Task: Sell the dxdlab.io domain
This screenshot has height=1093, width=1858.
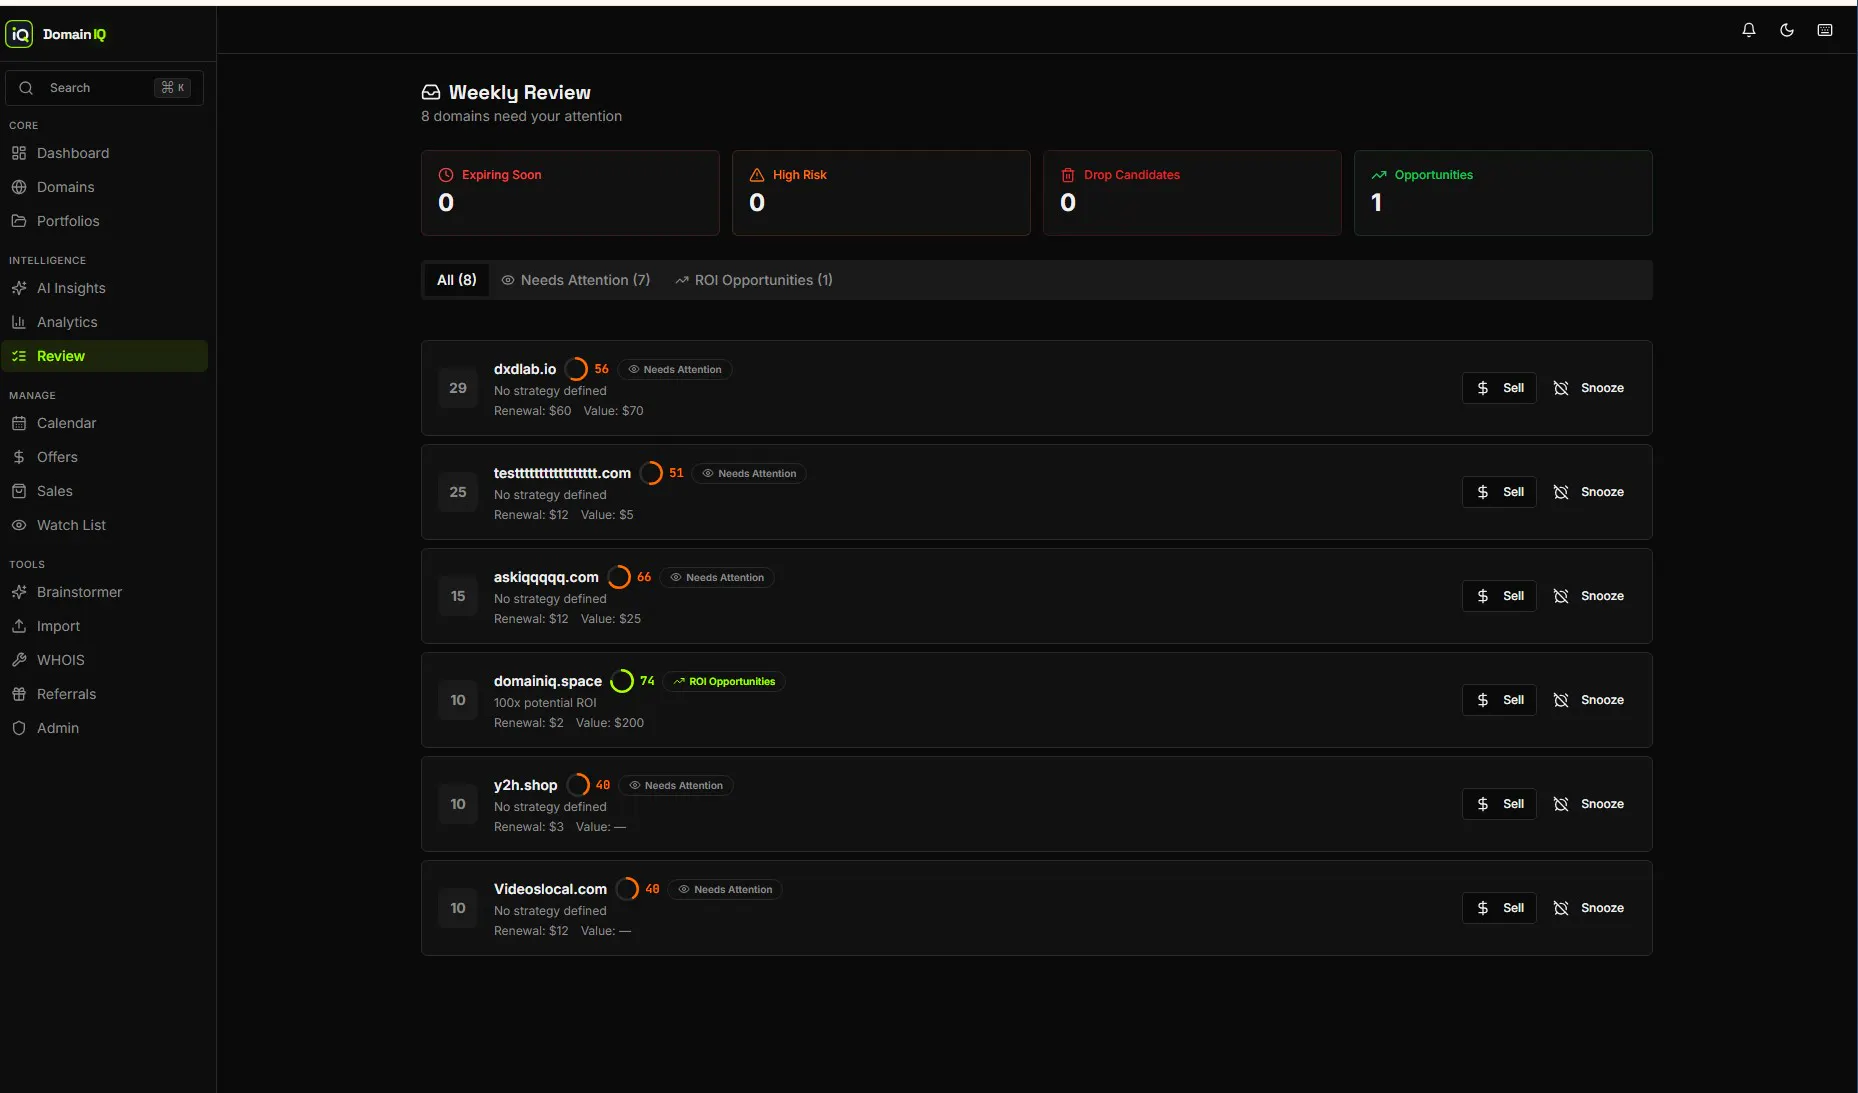Action: pos(1499,388)
